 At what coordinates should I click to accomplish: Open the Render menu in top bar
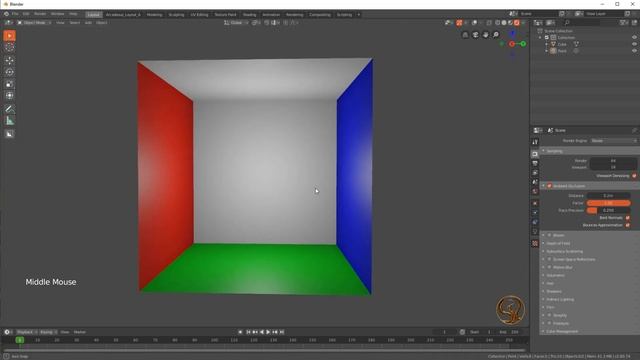point(40,14)
